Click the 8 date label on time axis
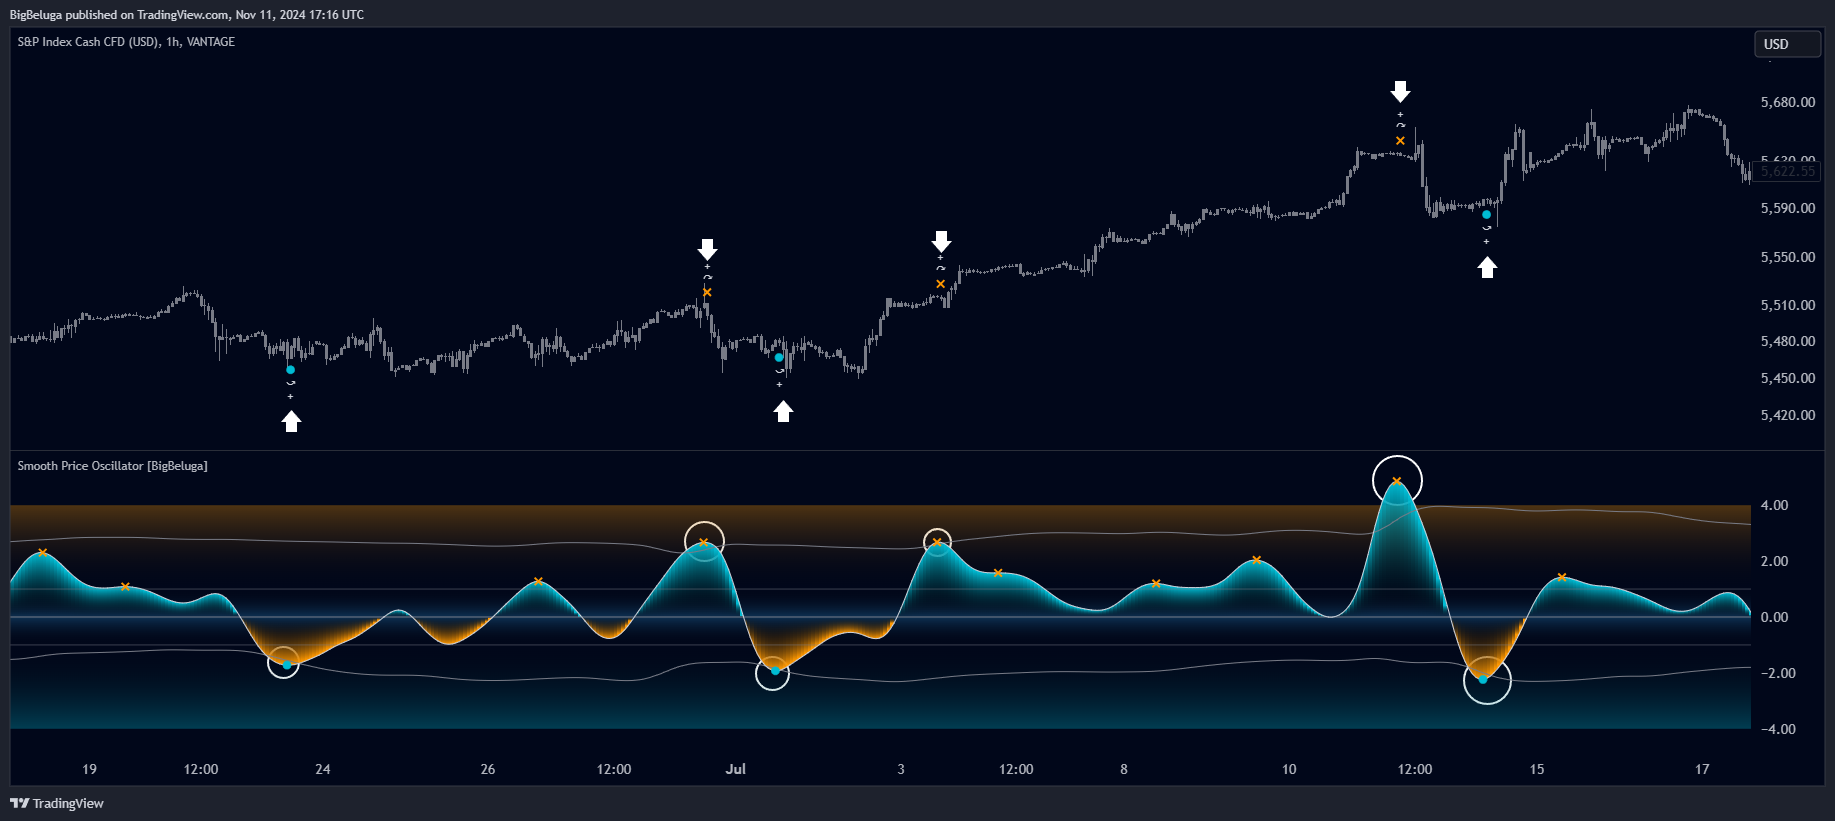 (1124, 769)
